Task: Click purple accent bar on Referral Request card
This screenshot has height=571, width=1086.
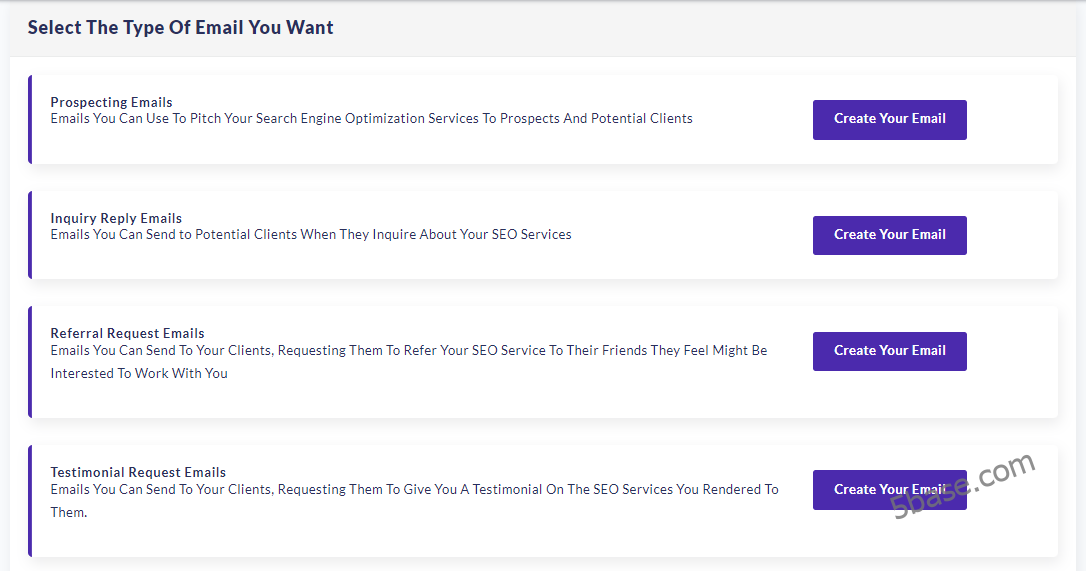Action: tap(30, 361)
